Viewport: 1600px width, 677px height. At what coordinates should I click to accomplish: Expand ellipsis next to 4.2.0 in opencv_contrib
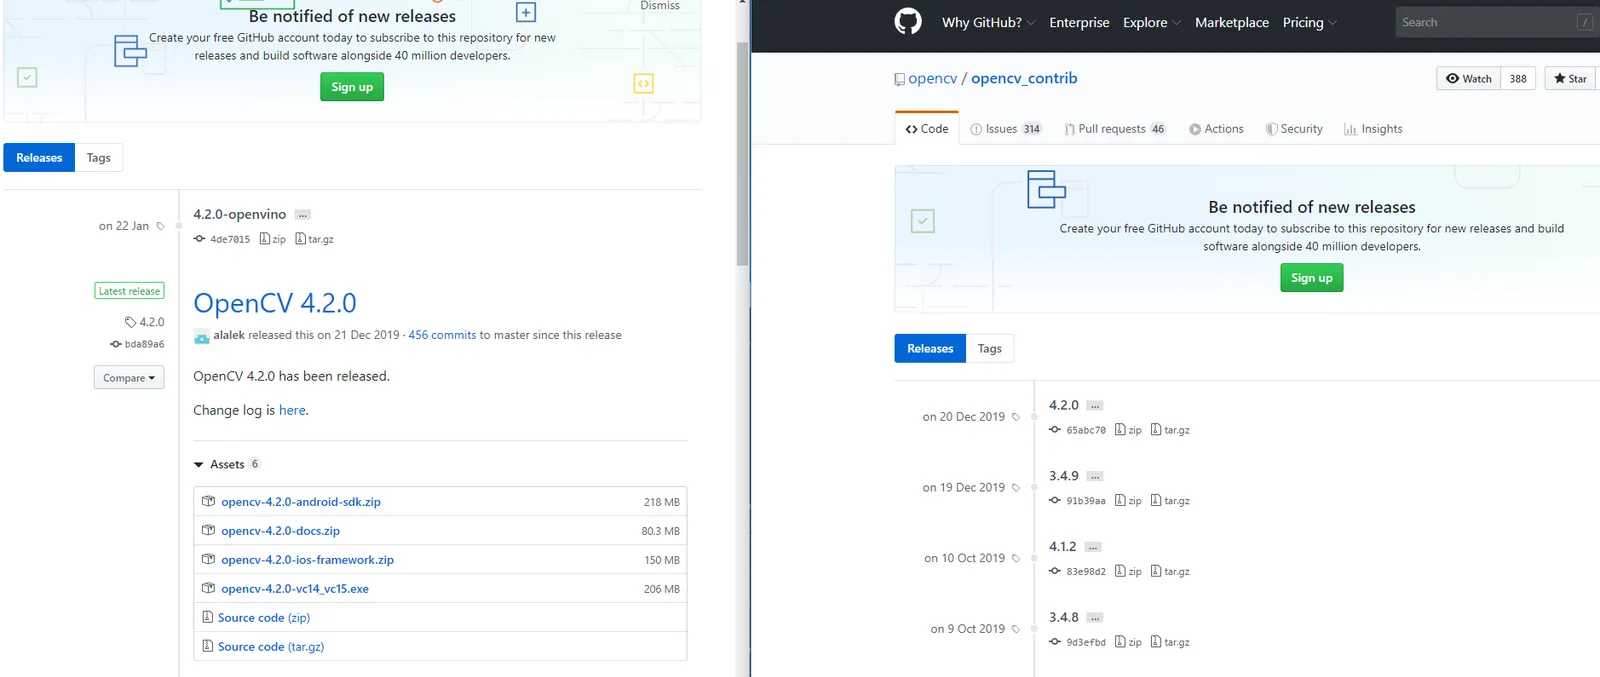pyautogui.click(x=1095, y=406)
